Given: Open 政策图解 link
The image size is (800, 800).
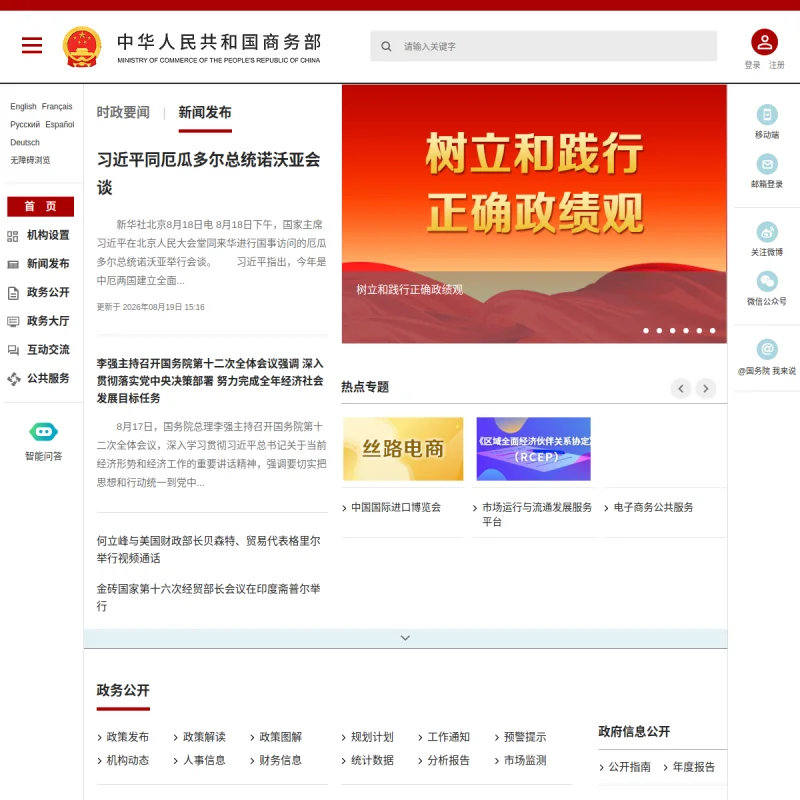Looking at the screenshot, I should [x=281, y=737].
